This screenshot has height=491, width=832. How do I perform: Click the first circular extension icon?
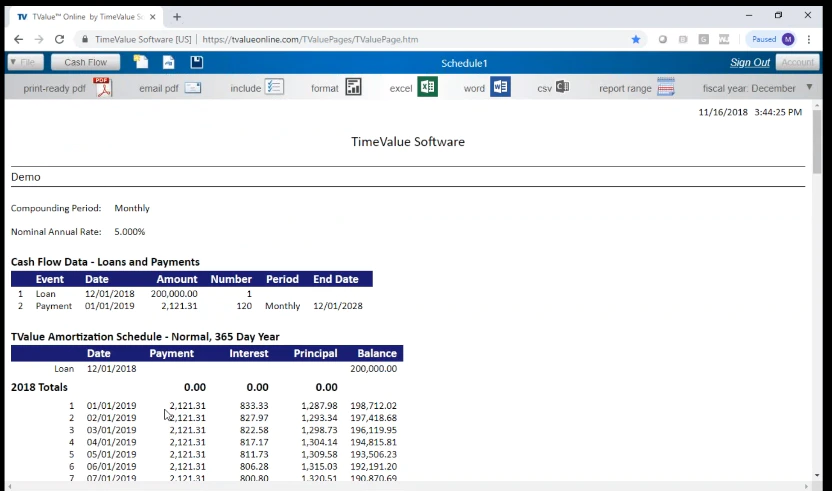(663, 39)
